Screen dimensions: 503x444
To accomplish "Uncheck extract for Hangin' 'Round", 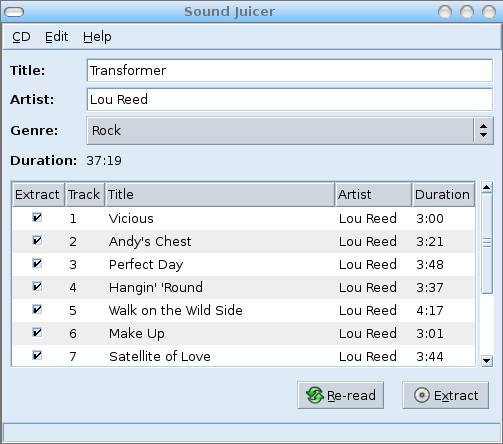I will coord(37,287).
